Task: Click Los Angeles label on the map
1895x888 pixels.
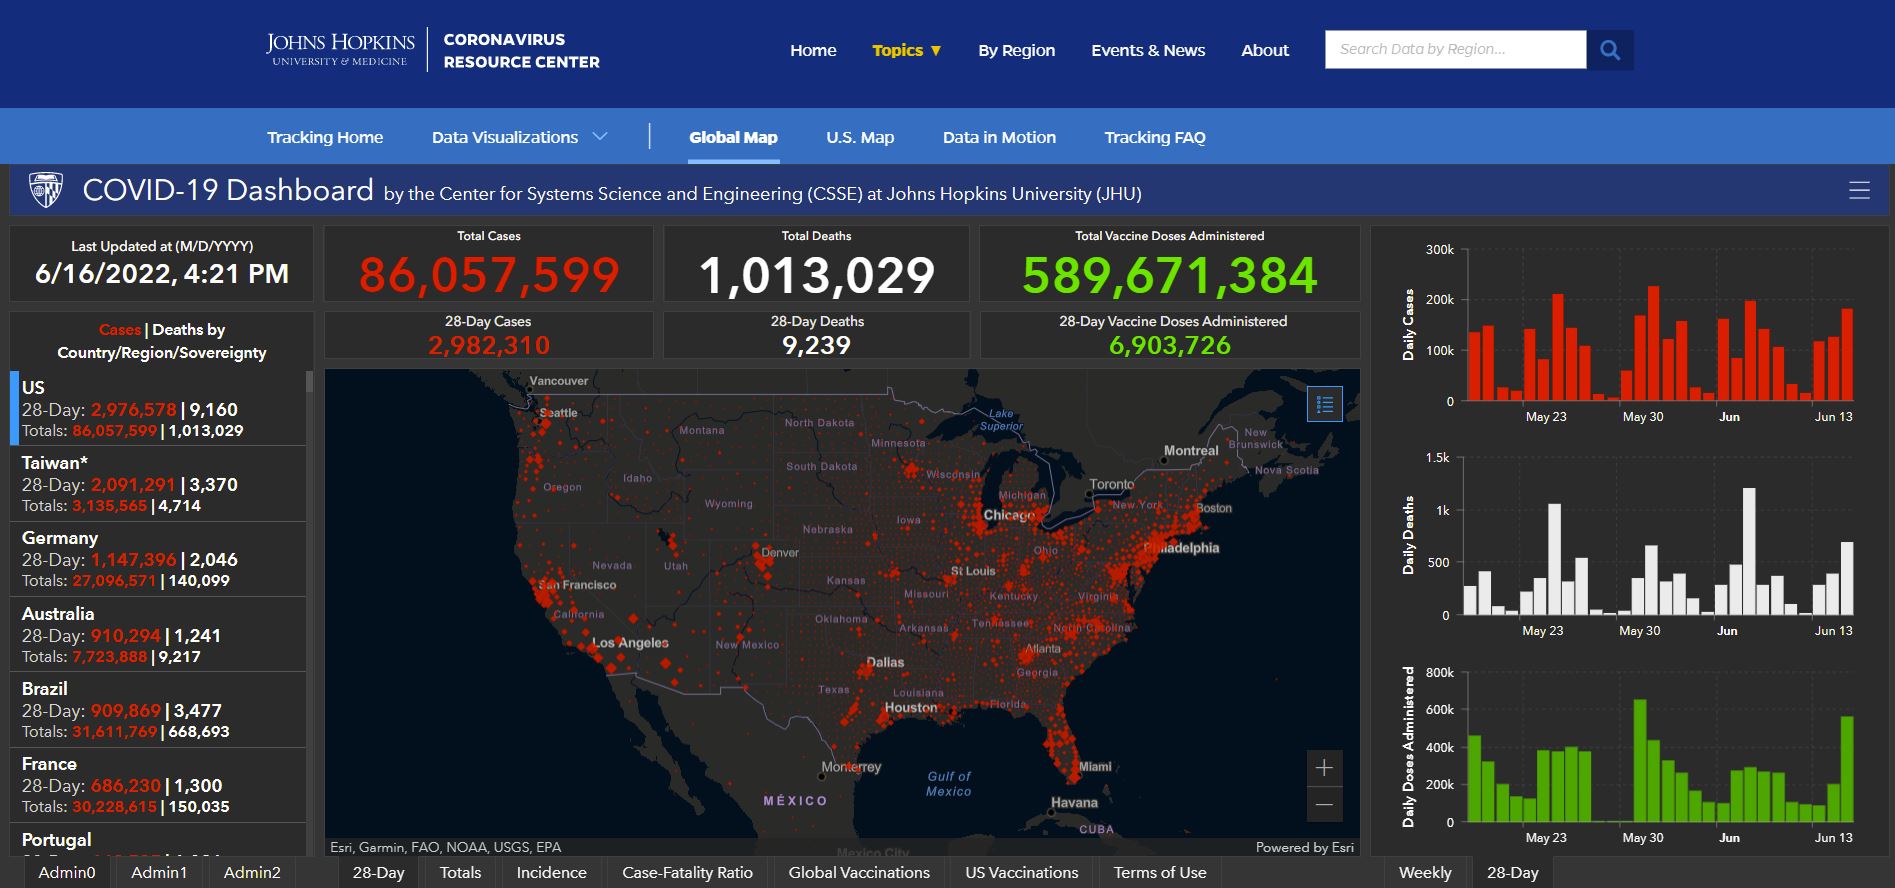Action: (630, 643)
